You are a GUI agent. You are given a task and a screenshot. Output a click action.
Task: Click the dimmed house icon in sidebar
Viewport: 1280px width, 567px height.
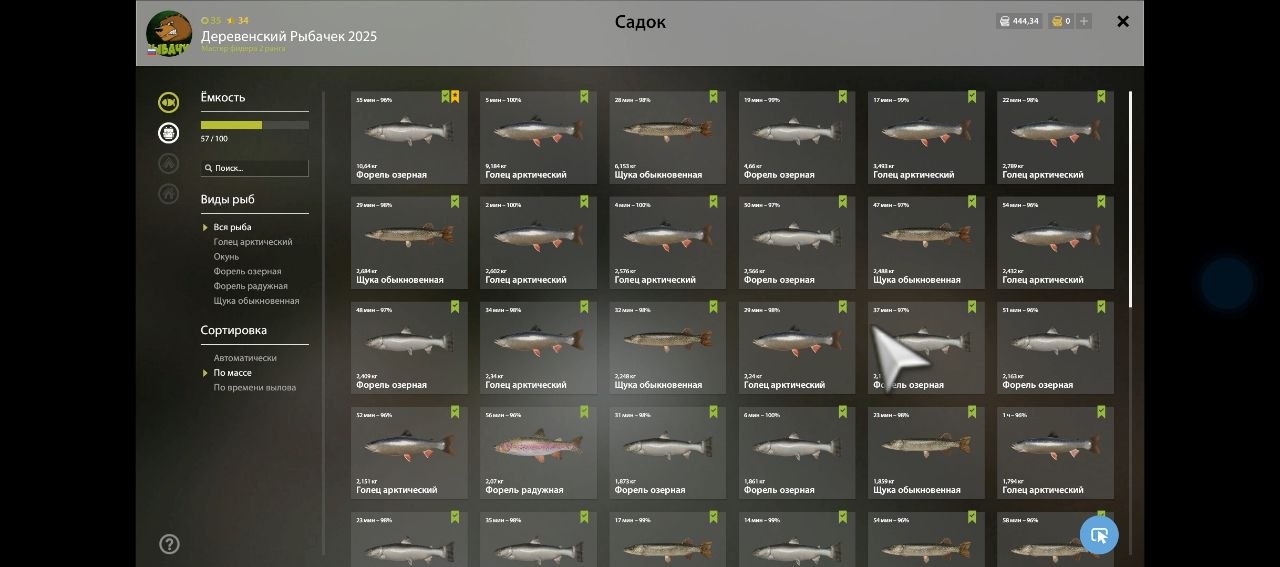168,193
